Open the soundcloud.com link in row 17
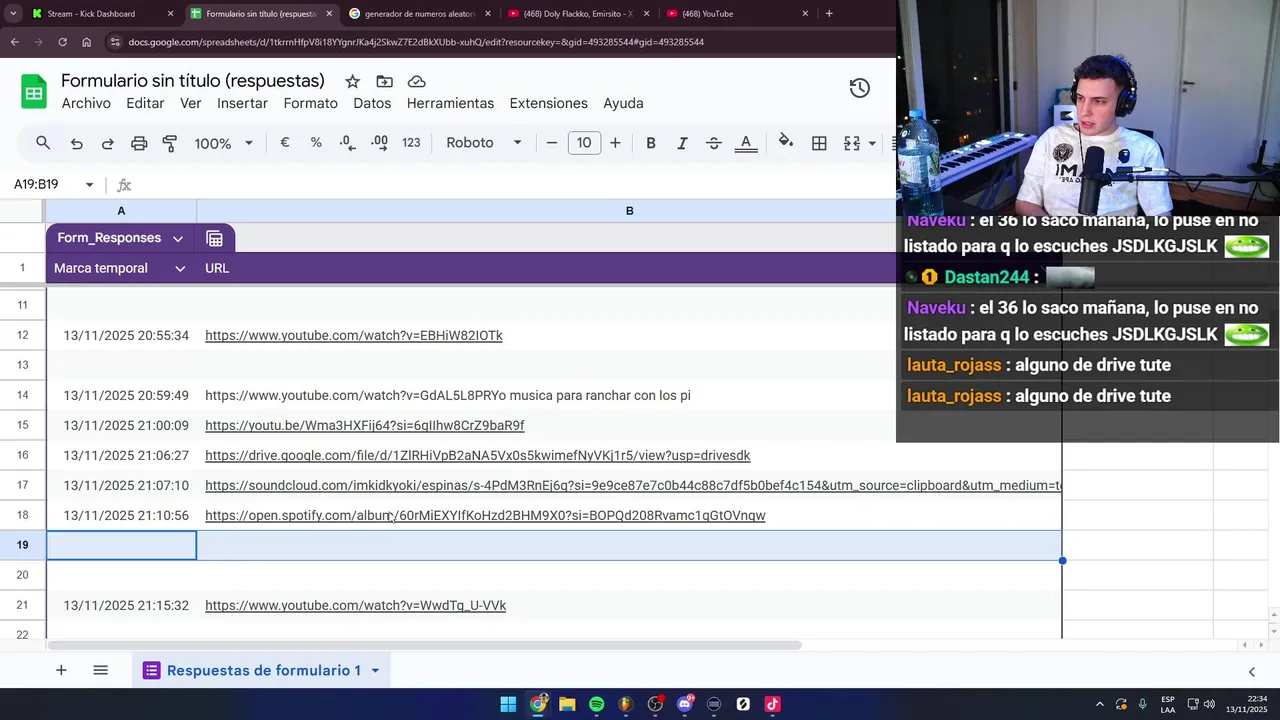1280x720 pixels. click(633, 485)
